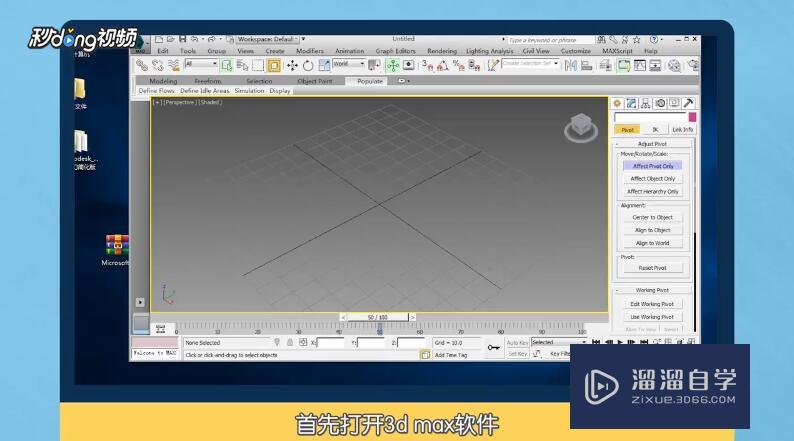
Task: Toggle 3D Snaps
Action: tap(427, 65)
